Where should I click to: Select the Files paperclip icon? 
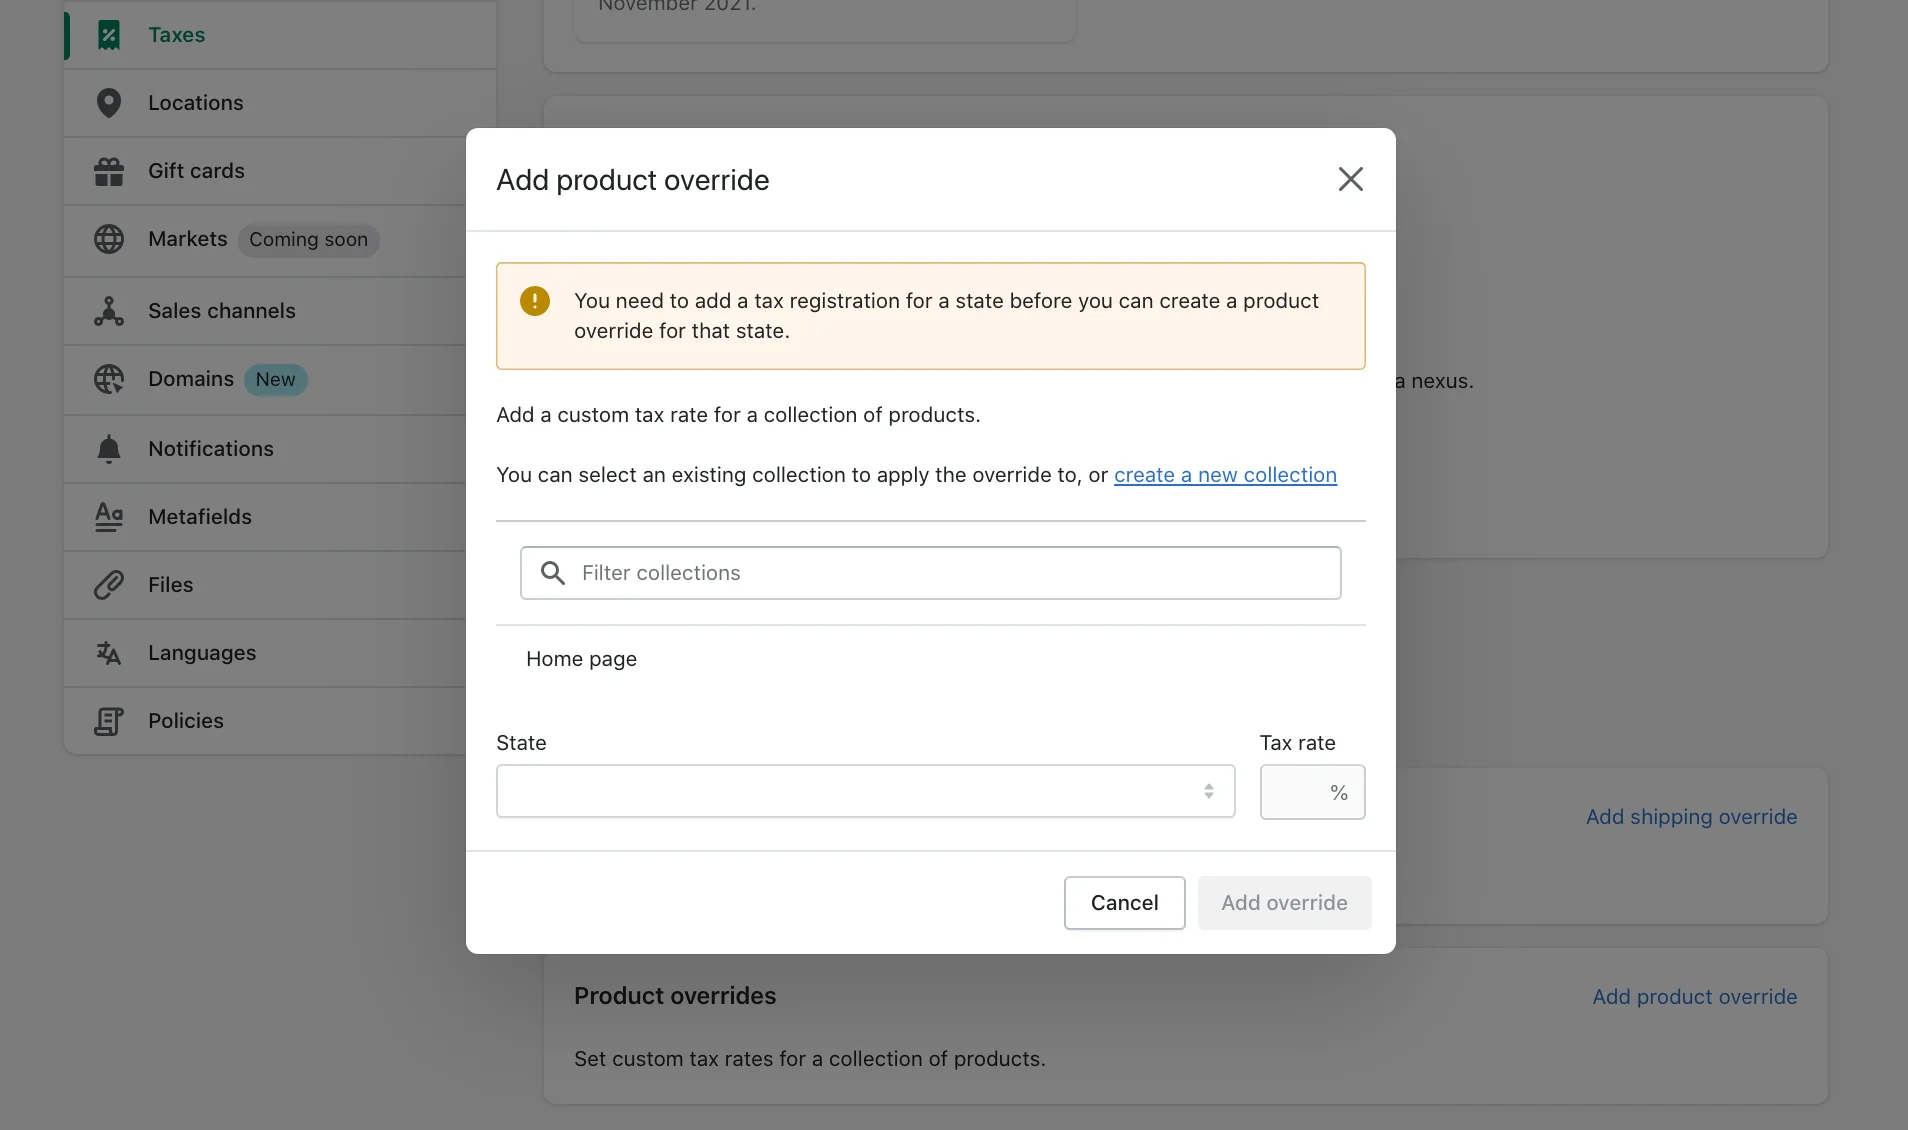tap(110, 585)
